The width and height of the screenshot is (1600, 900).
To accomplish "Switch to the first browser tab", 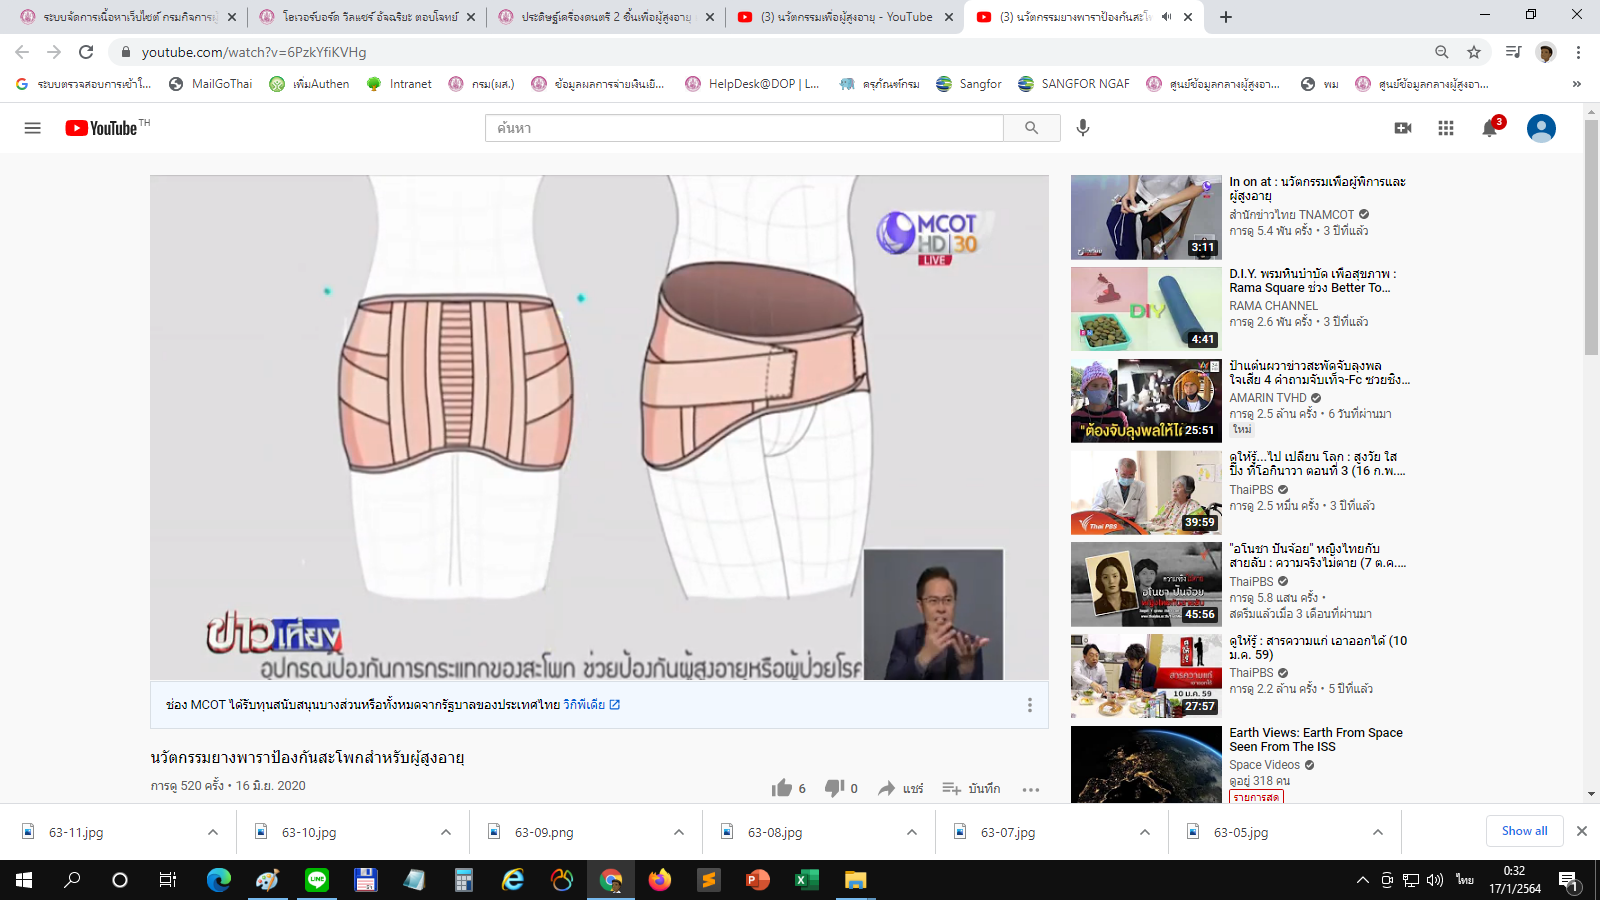I will (x=128, y=17).
